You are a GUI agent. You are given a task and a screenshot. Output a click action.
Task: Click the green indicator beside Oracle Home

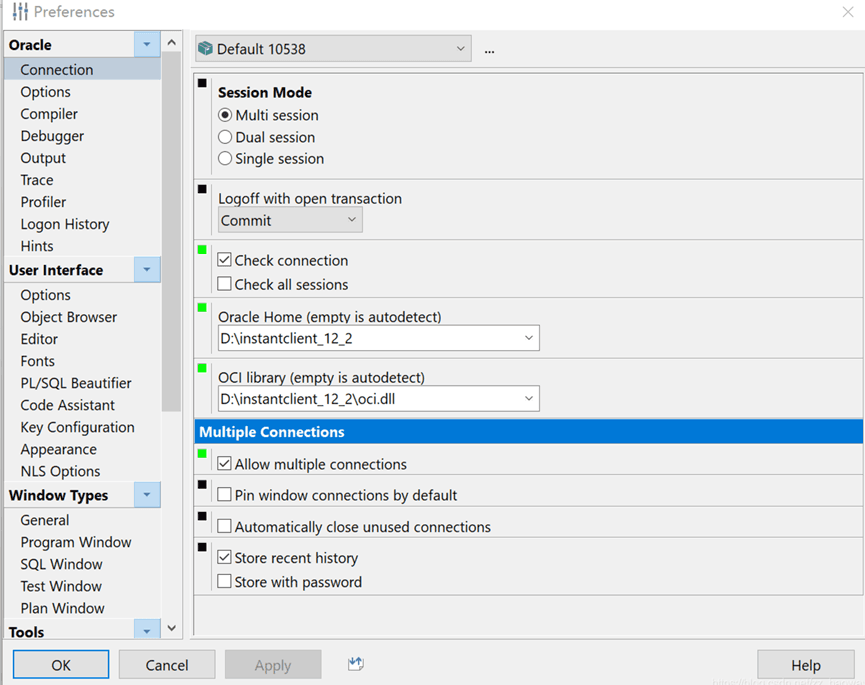(x=202, y=308)
